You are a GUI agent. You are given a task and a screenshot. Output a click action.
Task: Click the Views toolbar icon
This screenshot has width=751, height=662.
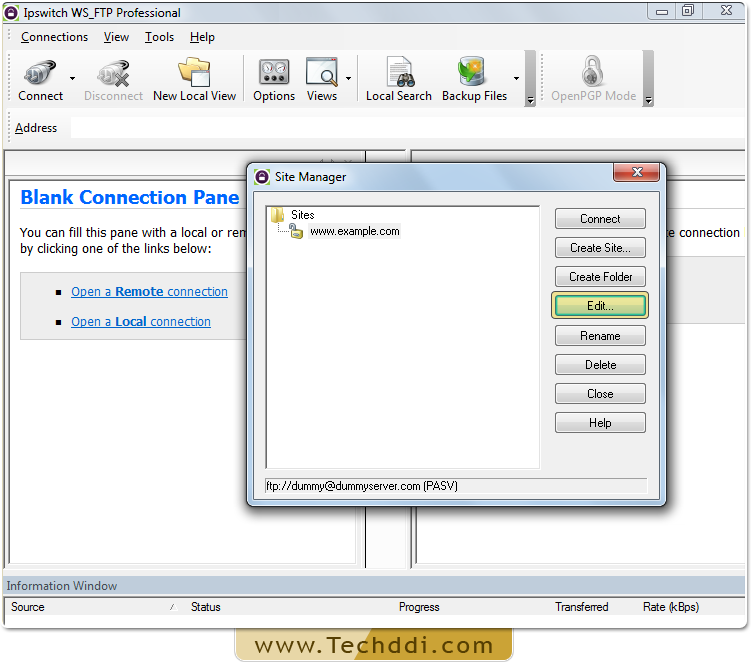click(322, 79)
